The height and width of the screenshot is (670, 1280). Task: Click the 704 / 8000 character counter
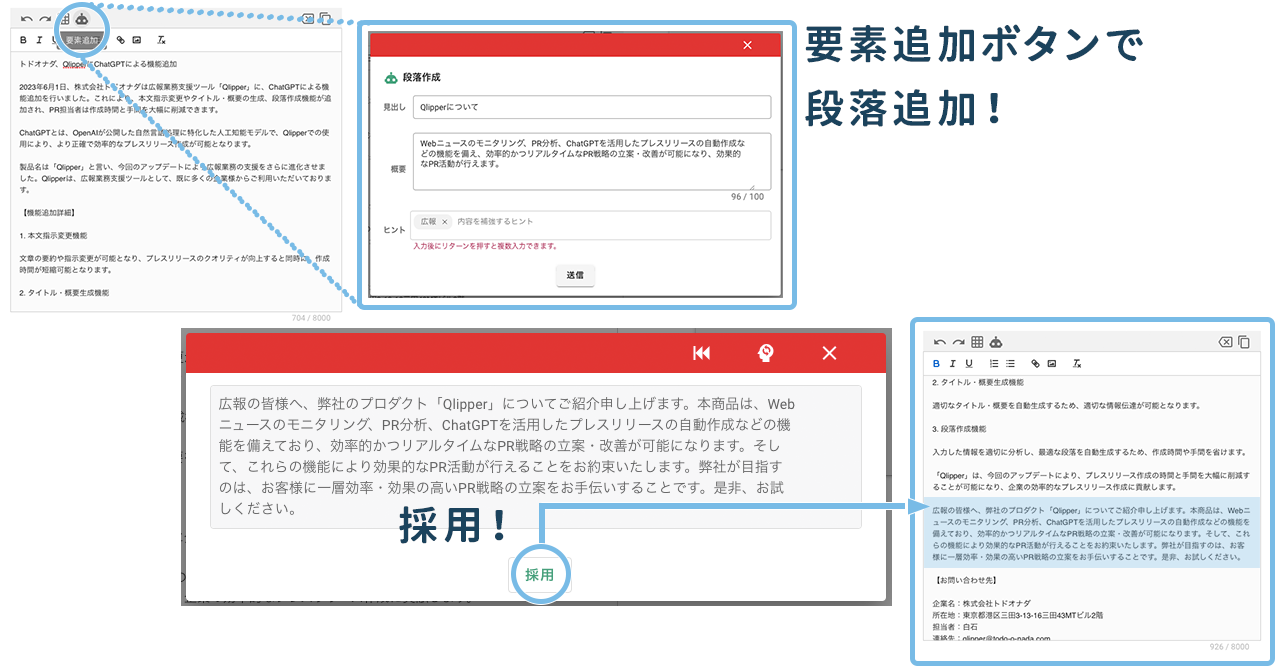point(313,318)
